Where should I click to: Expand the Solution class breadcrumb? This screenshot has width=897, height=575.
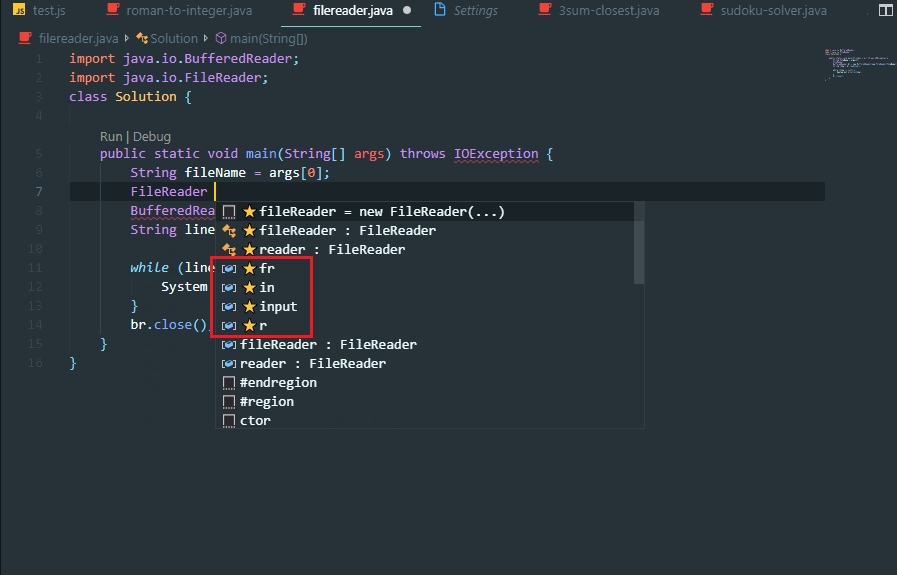(173, 39)
